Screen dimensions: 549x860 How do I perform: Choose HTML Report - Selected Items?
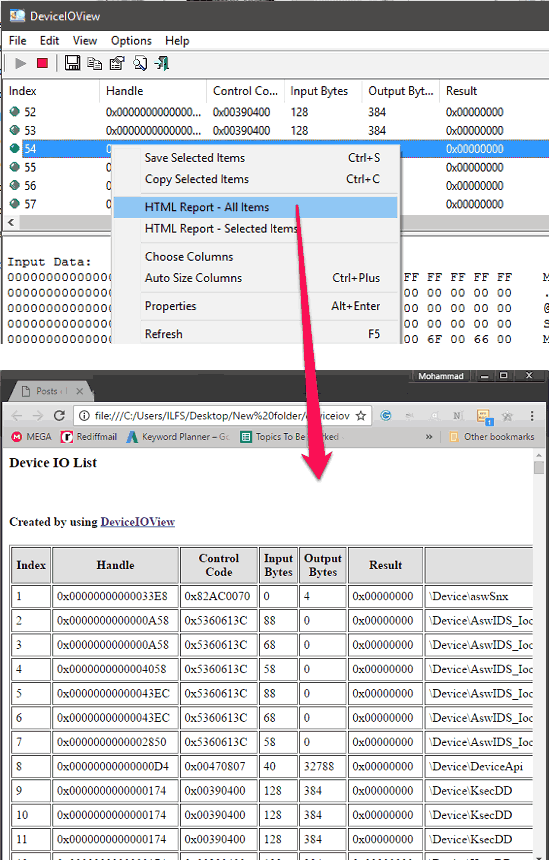[x=256, y=229]
